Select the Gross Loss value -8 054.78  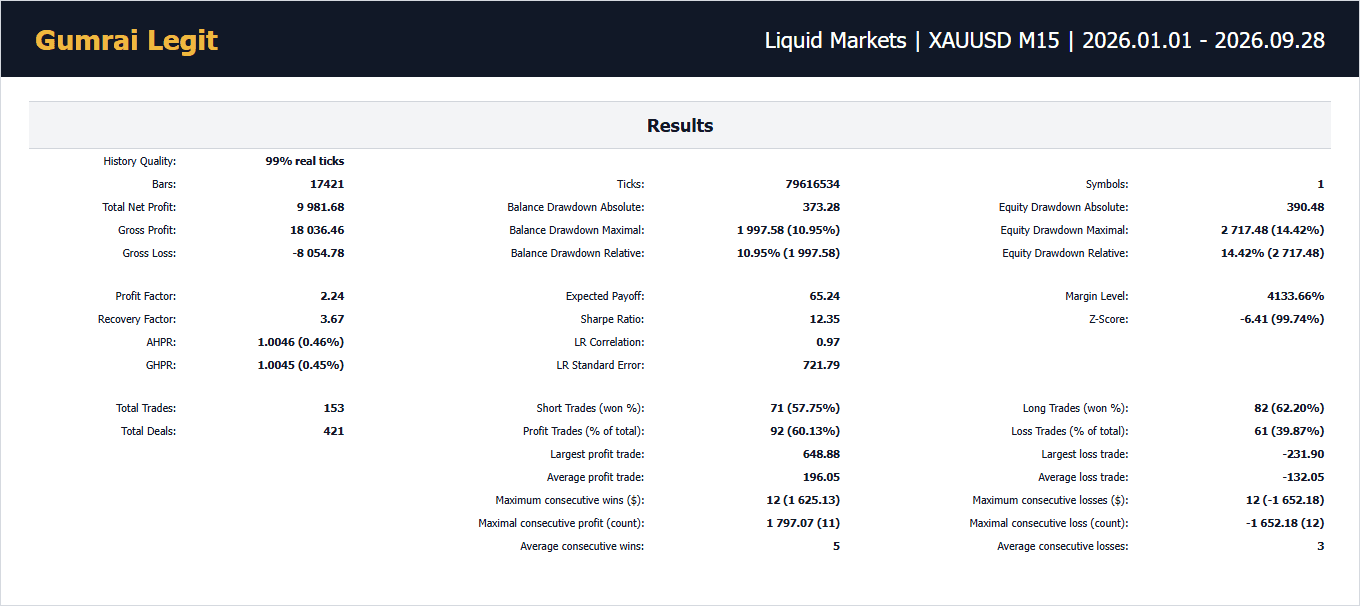point(318,253)
